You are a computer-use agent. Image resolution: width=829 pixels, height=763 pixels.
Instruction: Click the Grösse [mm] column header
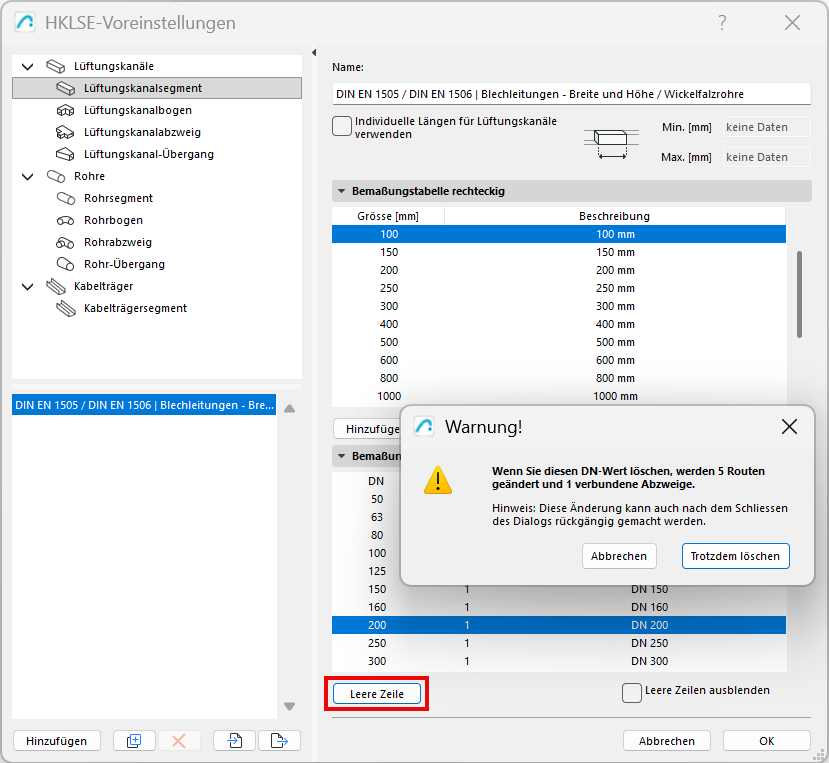click(x=388, y=216)
